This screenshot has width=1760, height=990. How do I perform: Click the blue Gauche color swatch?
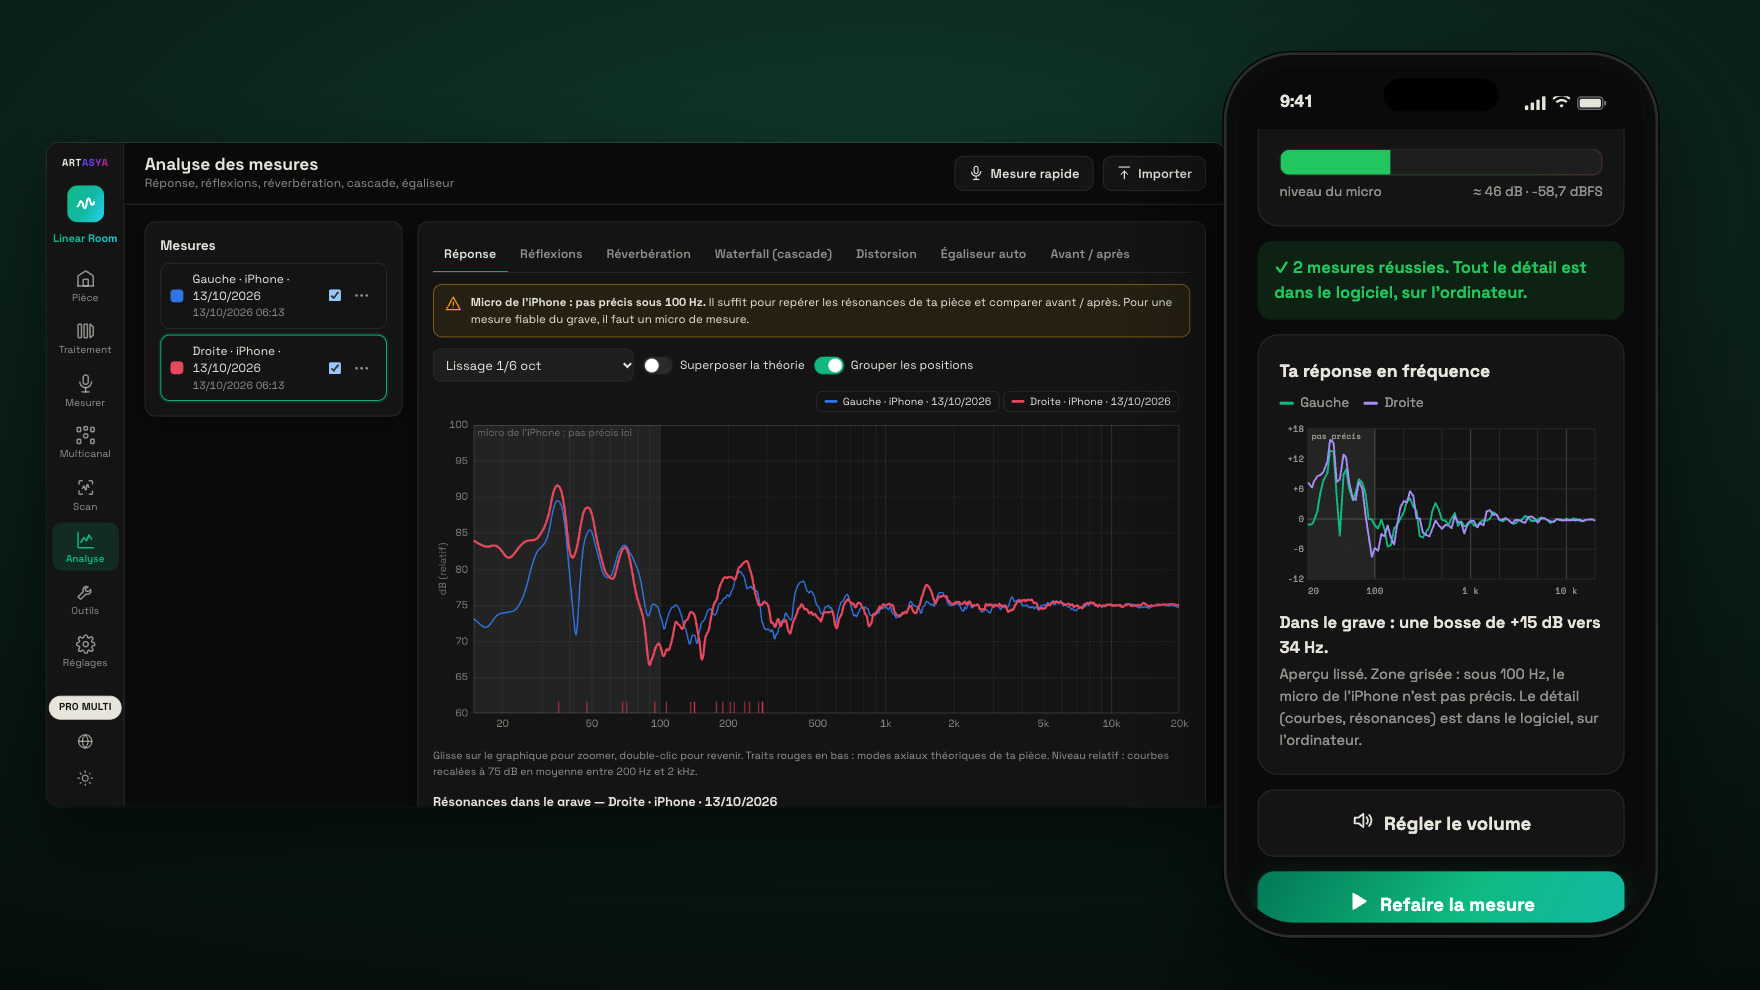pos(177,296)
